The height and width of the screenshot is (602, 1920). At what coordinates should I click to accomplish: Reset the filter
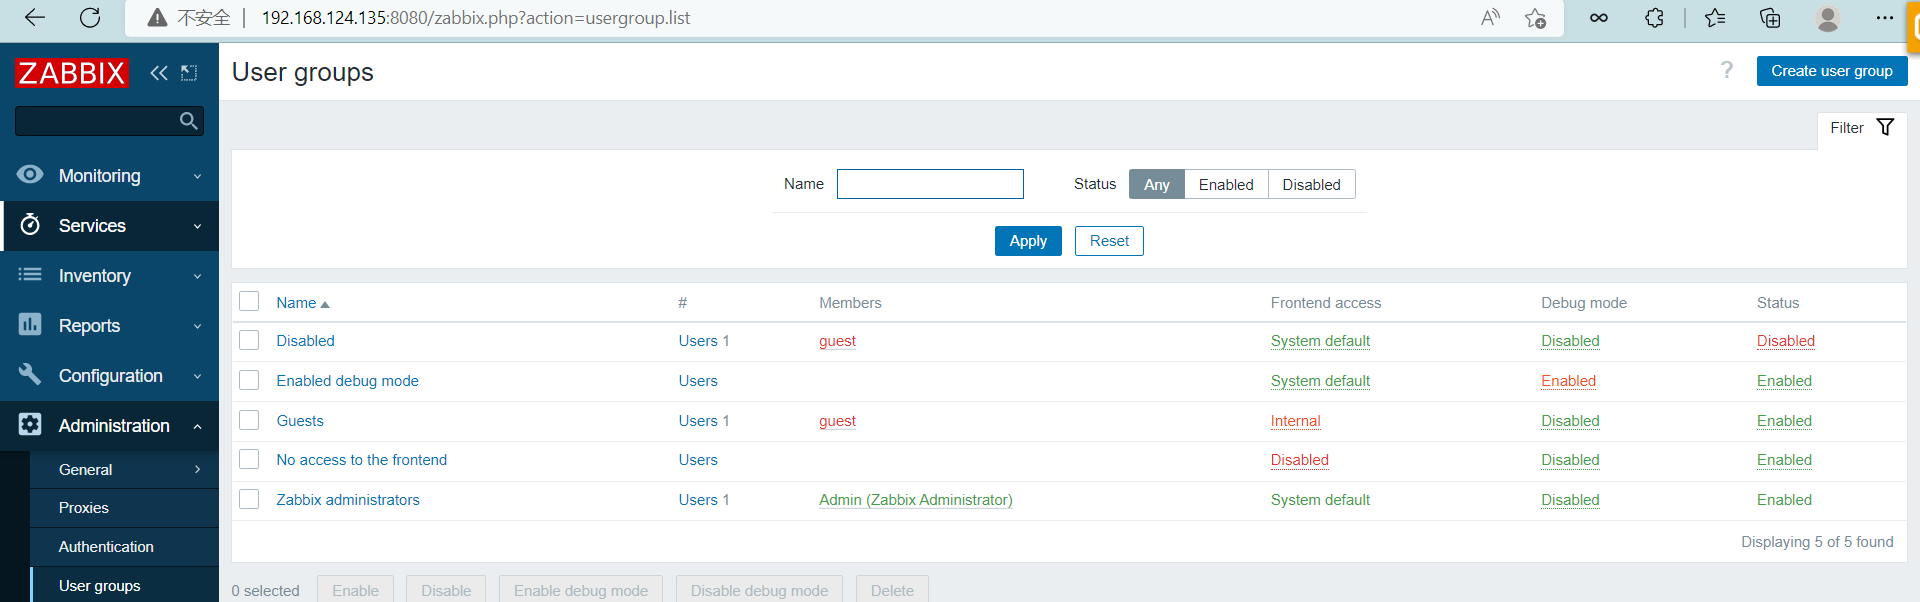tap(1109, 241)
